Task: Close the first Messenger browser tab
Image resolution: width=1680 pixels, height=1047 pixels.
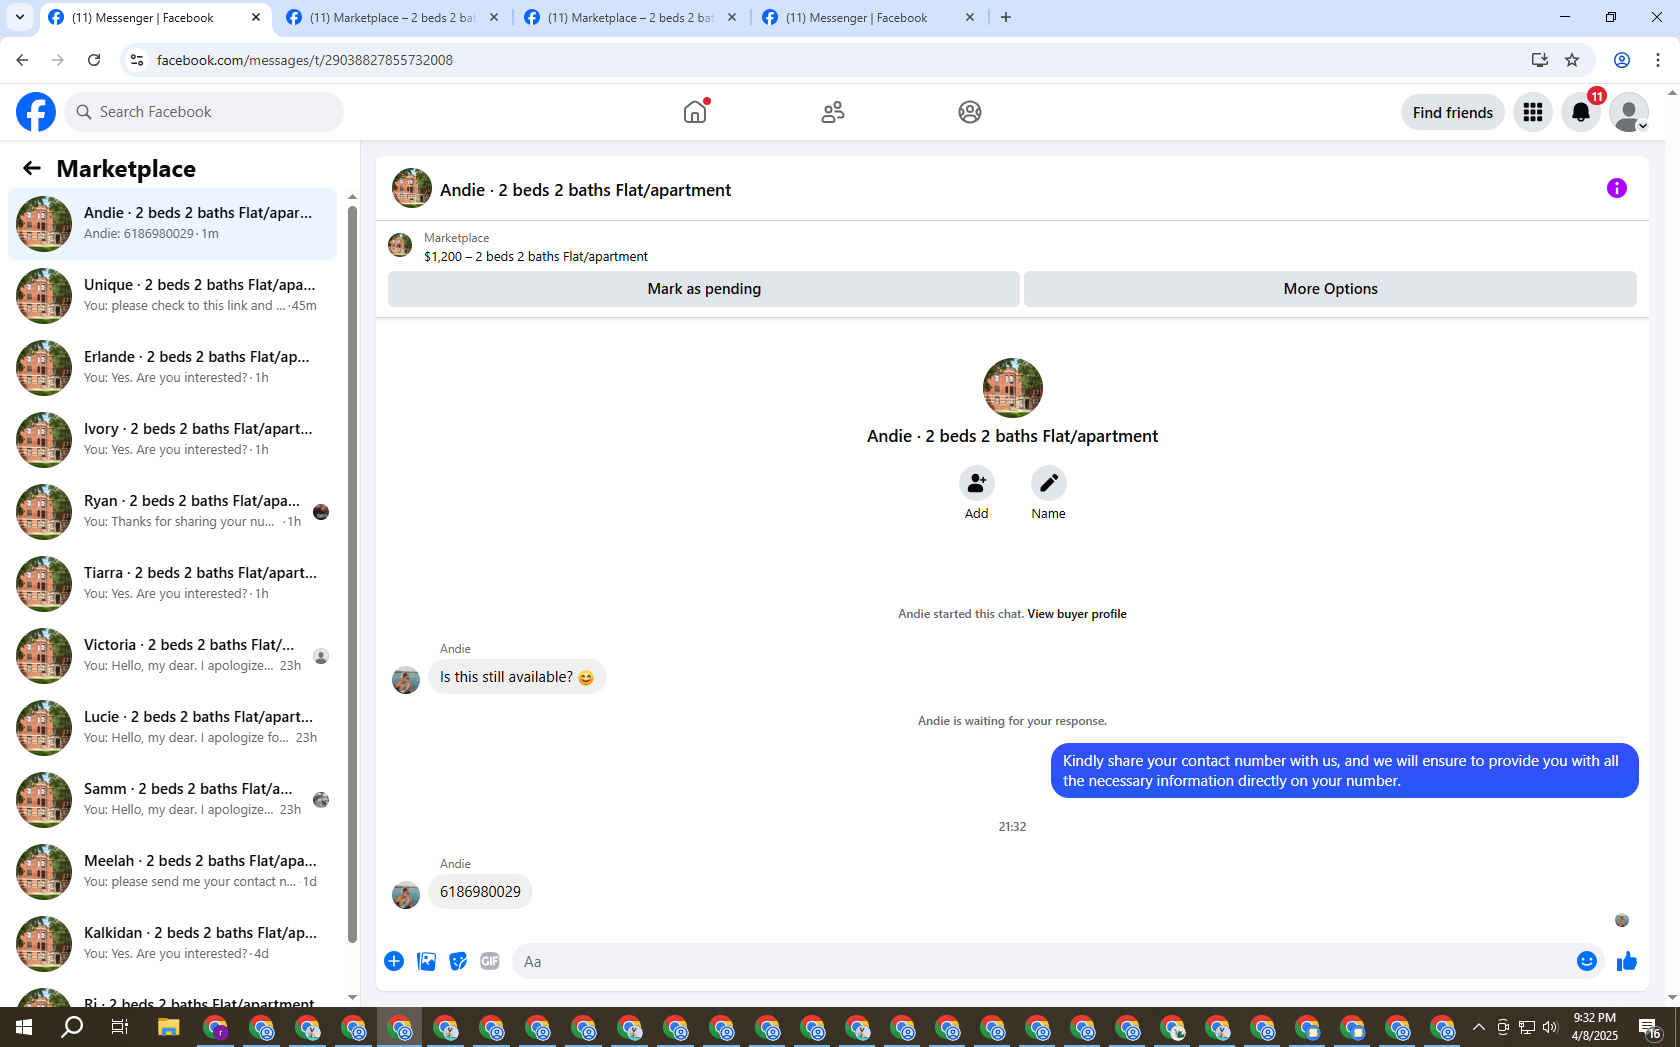Action: (256, 18)
